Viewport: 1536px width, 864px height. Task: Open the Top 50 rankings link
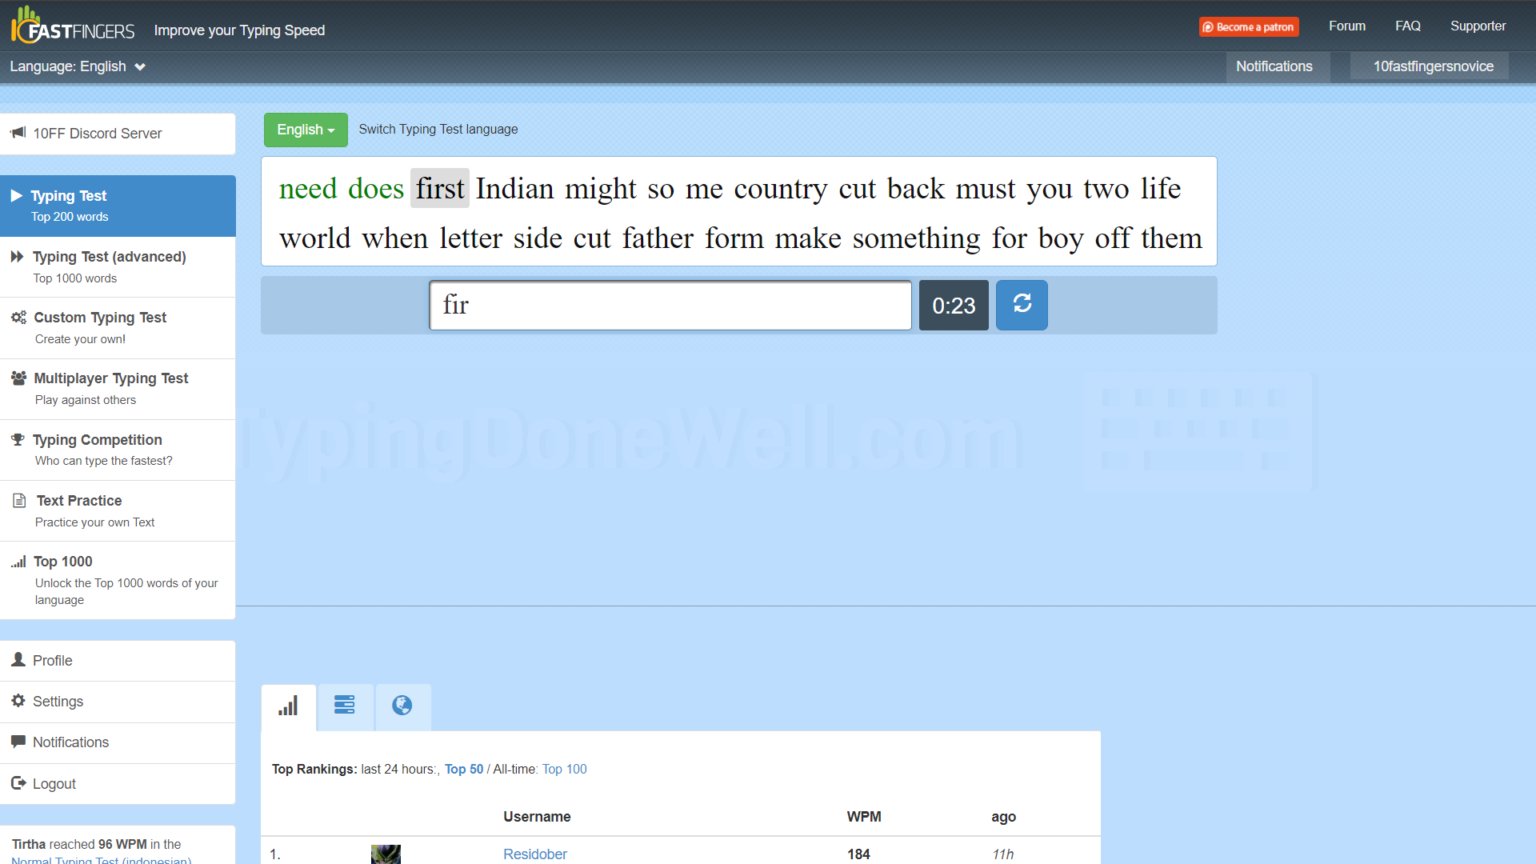click(464, 768)
